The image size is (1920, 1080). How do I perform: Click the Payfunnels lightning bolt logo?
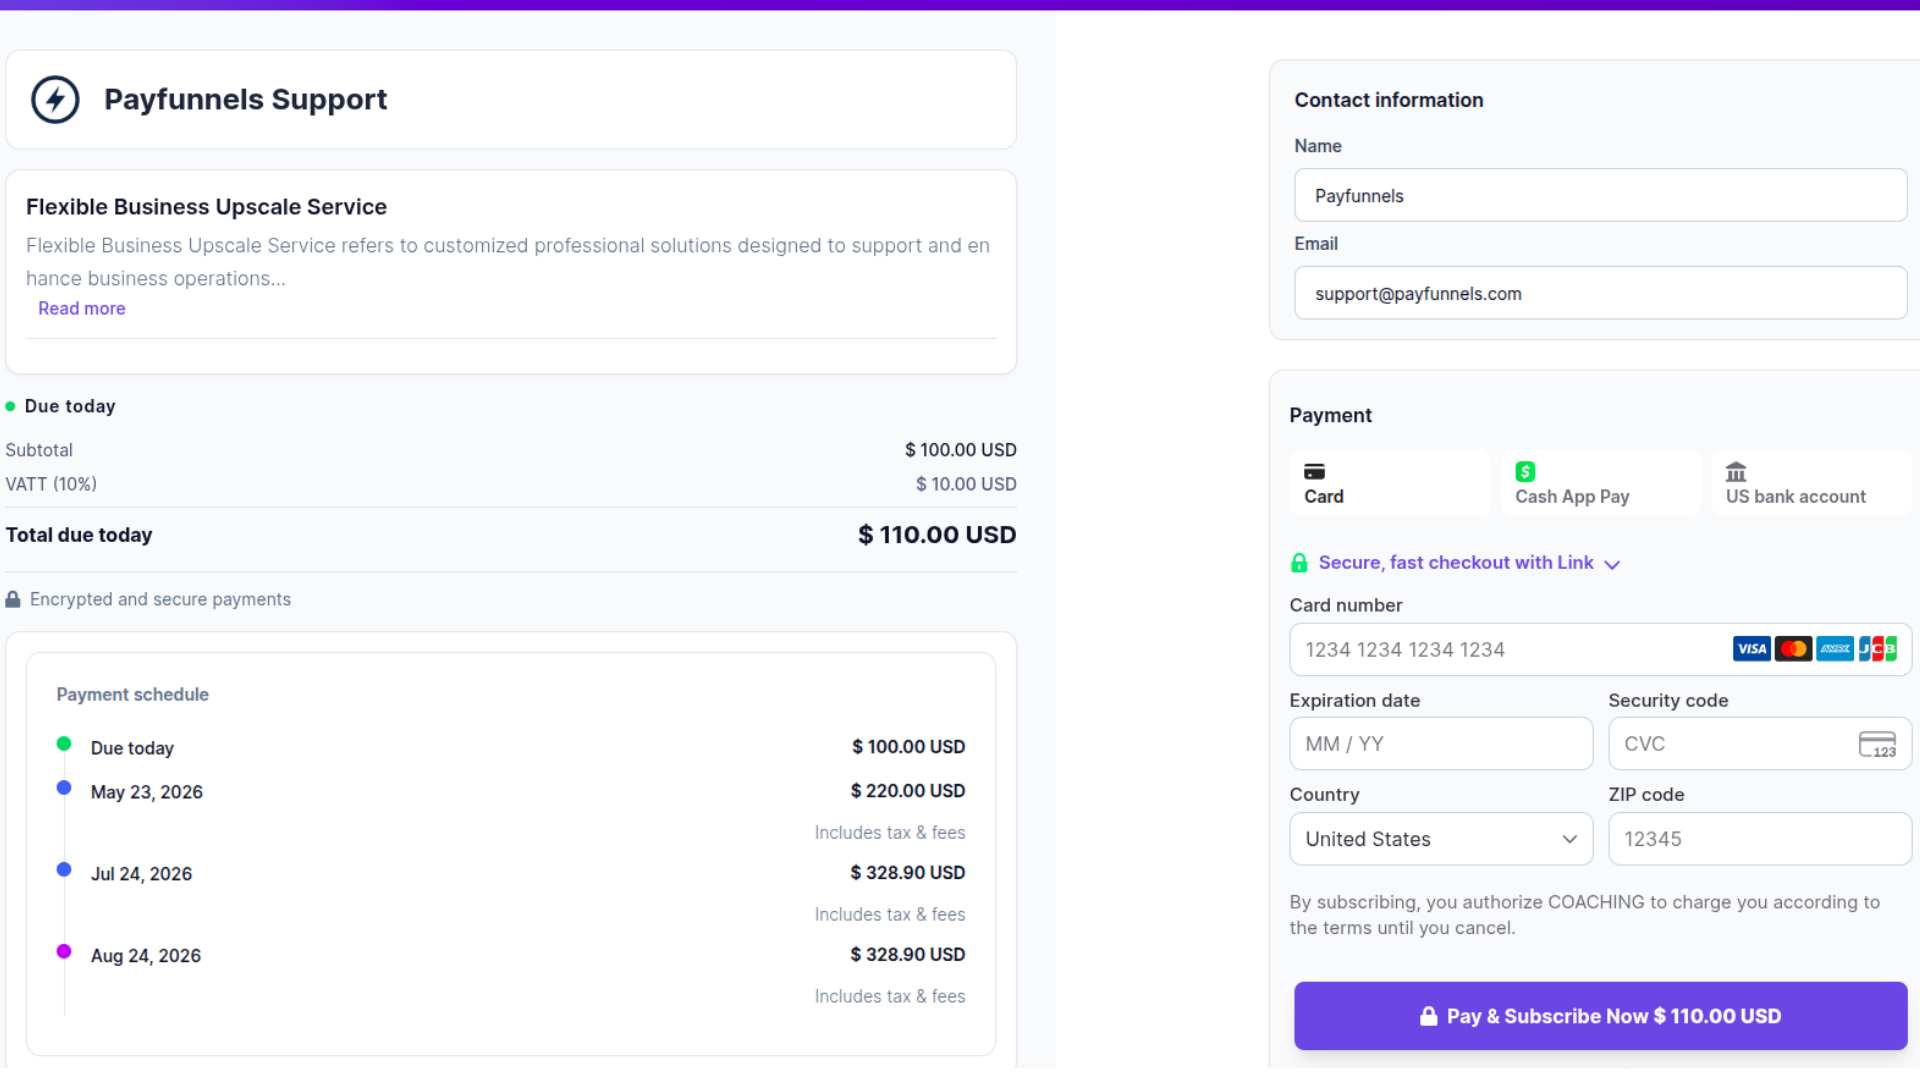click(x=55, y=100)
